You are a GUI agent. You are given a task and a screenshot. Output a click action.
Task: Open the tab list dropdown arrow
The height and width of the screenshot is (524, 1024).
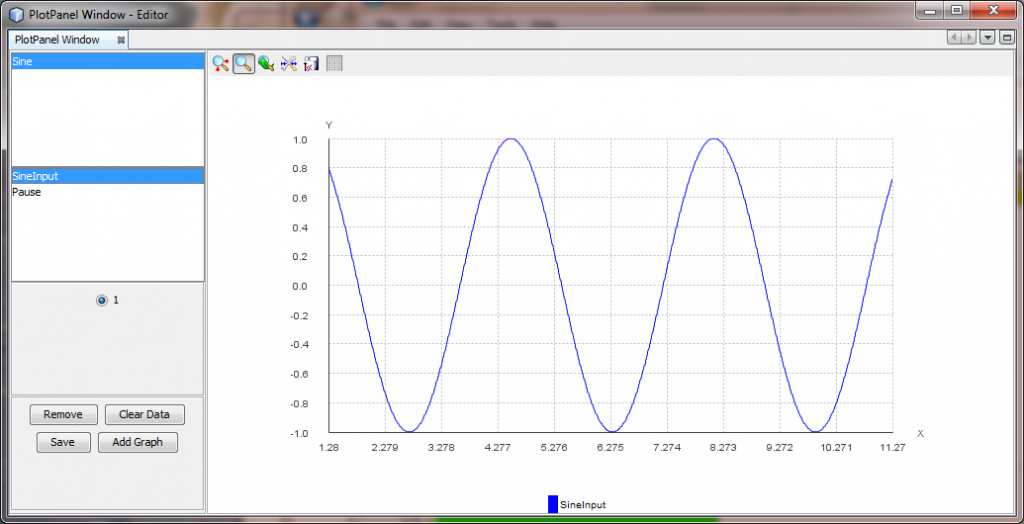coord(987,38)
